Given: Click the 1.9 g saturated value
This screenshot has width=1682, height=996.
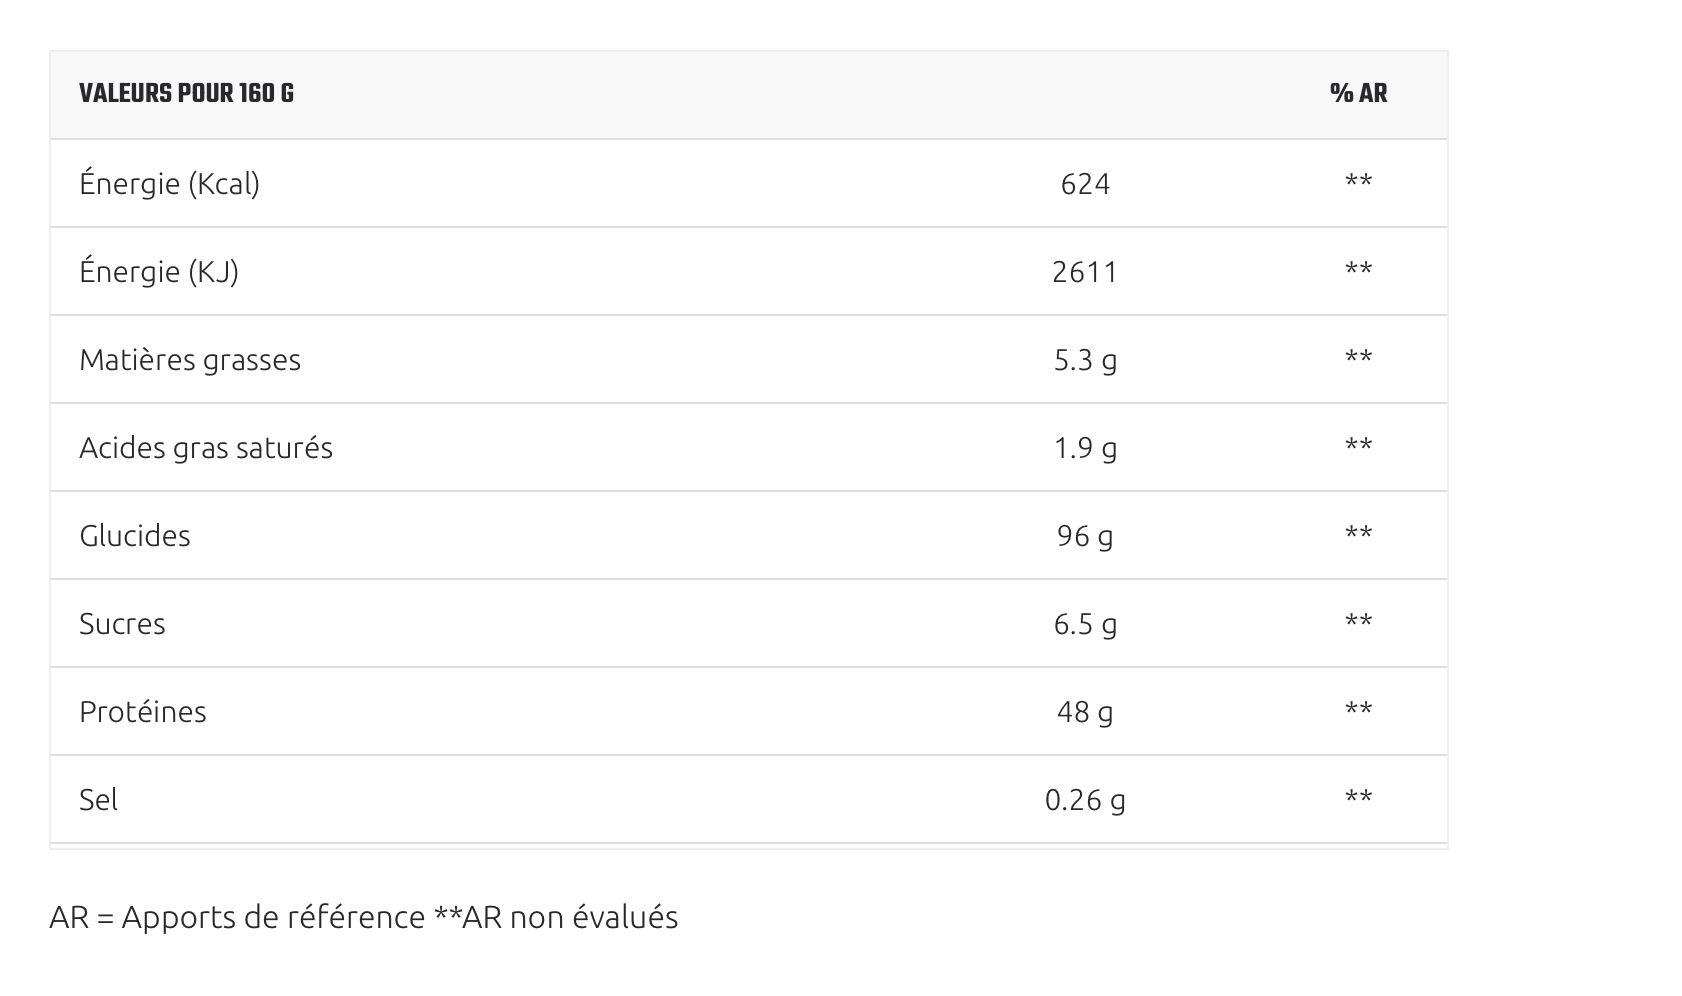Looking at the screenshot, I should (1085, 448).
